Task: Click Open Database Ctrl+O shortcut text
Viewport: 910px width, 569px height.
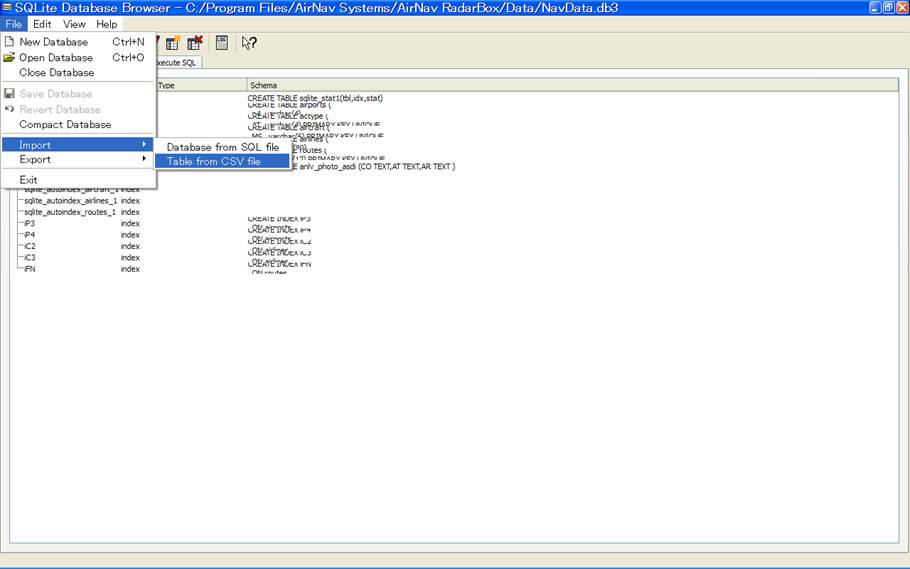Action: click(x=128, y=57)
